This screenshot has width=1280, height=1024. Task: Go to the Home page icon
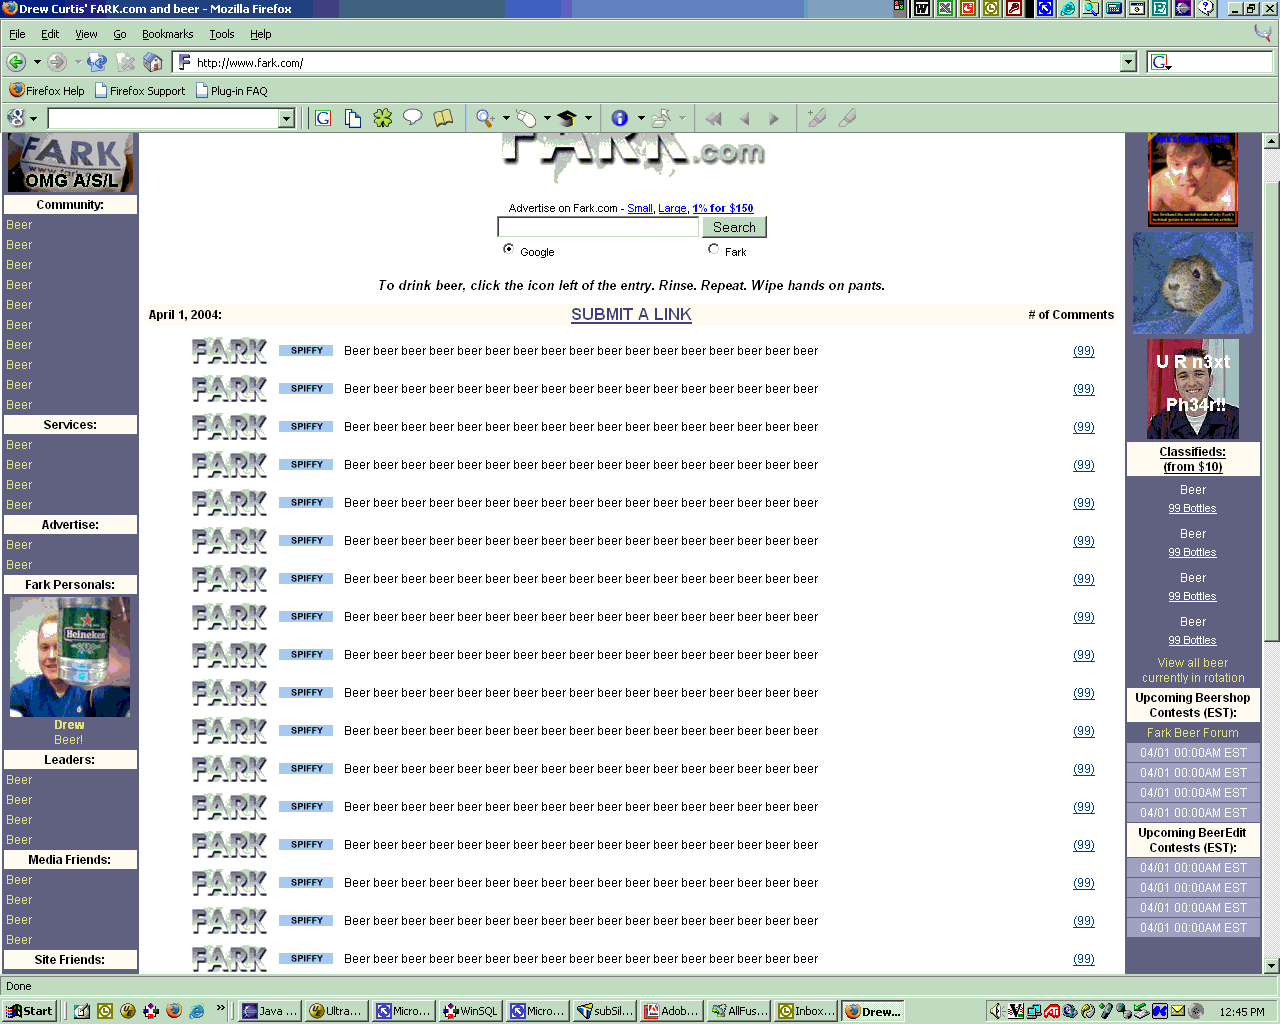tap(153, 62)
